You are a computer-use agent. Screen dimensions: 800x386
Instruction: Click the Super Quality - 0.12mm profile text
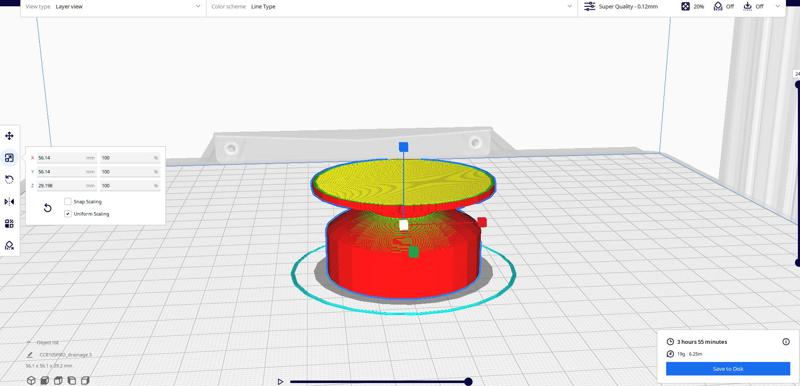point(629,7)
